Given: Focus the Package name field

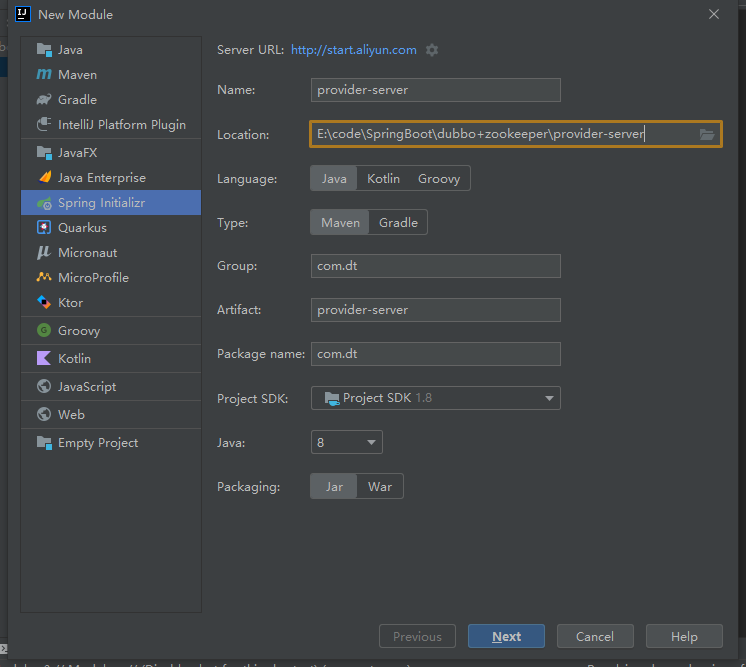Looking at the screenshot, I should click(435, 354).
